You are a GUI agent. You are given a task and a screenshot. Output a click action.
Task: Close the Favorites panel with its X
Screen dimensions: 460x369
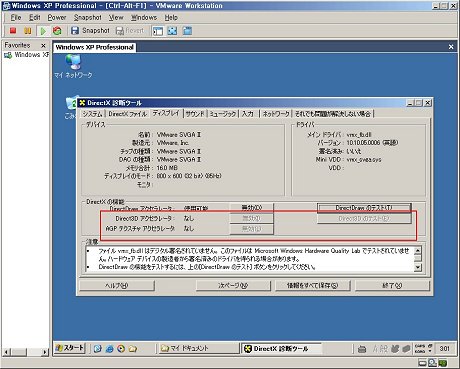[x=43, y=45]
